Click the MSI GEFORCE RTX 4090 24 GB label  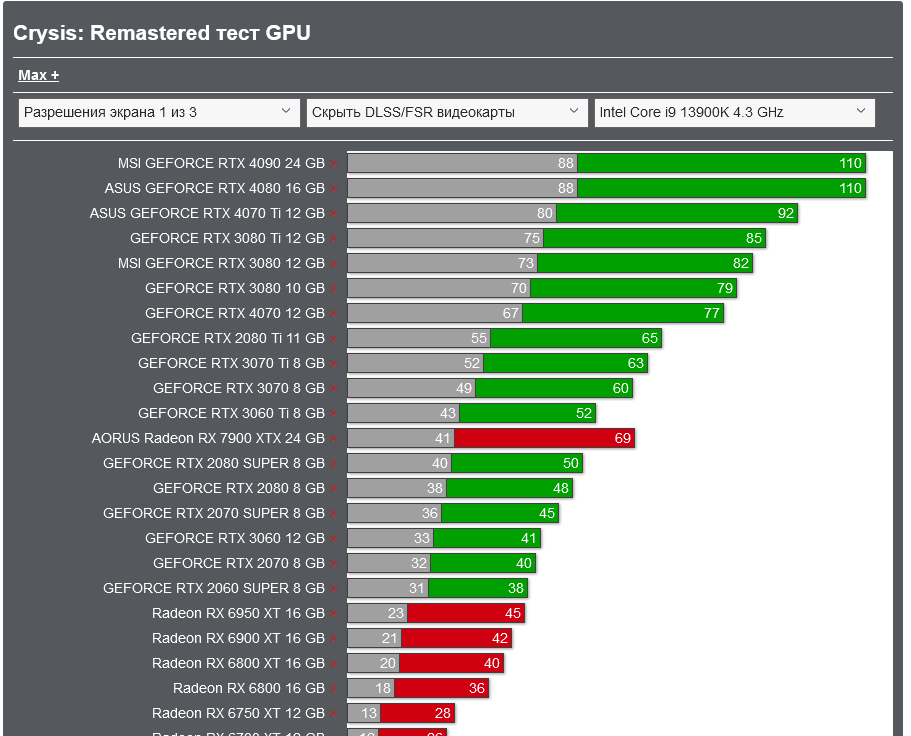tap(221, 163)
